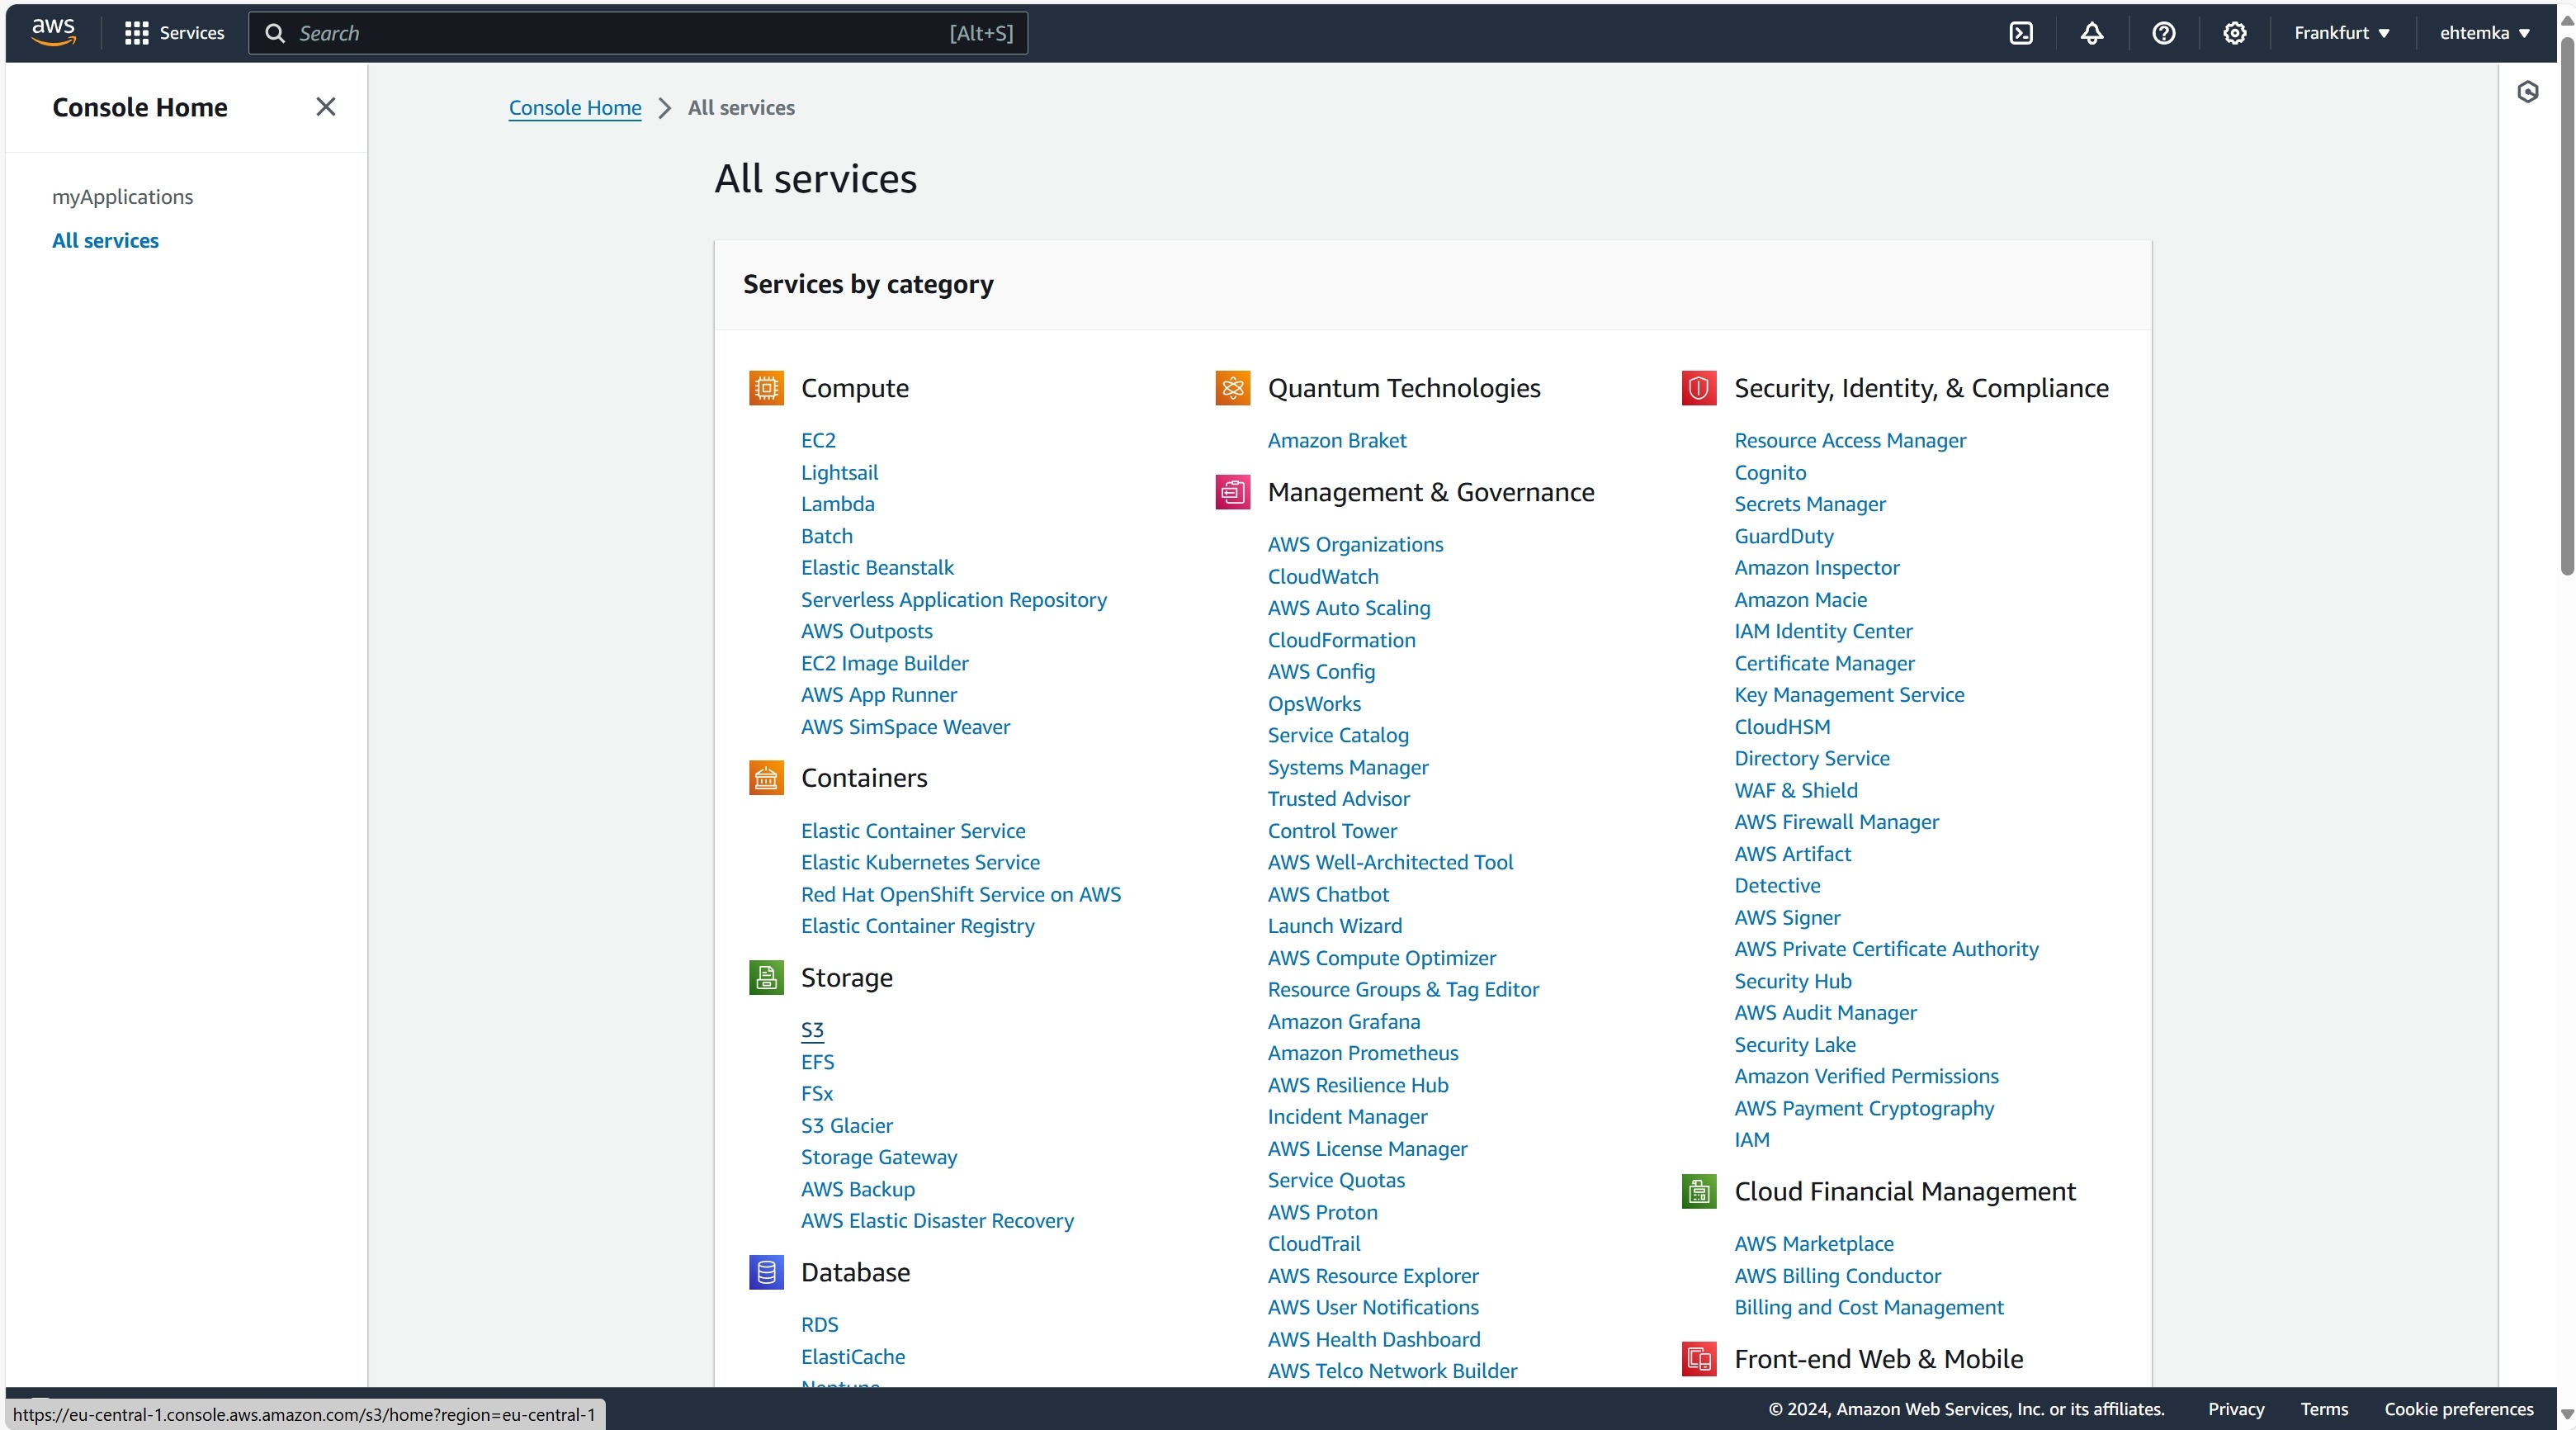Open the Services grid menu
Viewport: 2576px width, 1430px height.
click(174, 33)
